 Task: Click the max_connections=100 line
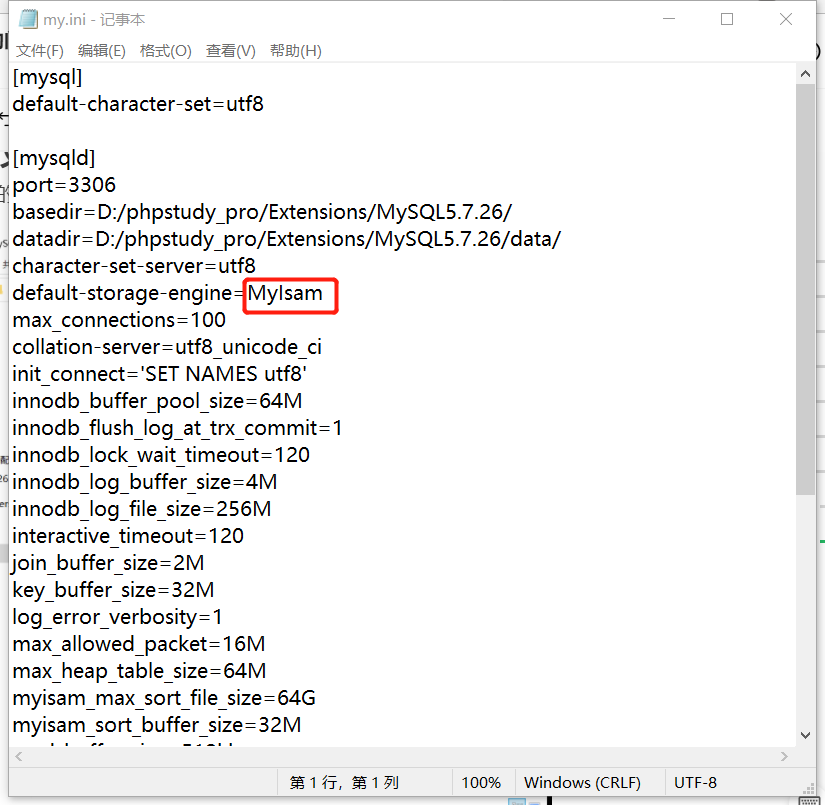119,320
